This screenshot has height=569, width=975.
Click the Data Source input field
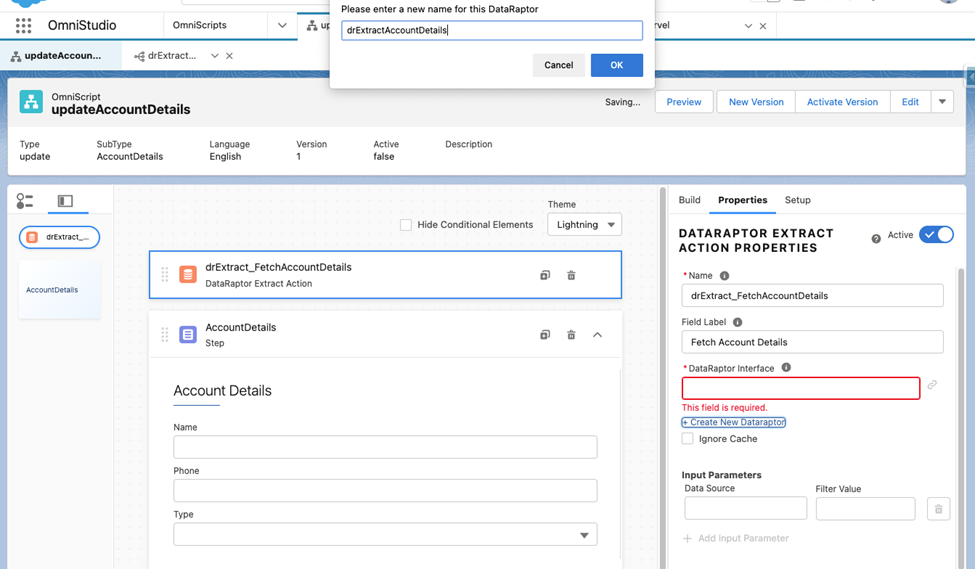[x=746, y=509]
